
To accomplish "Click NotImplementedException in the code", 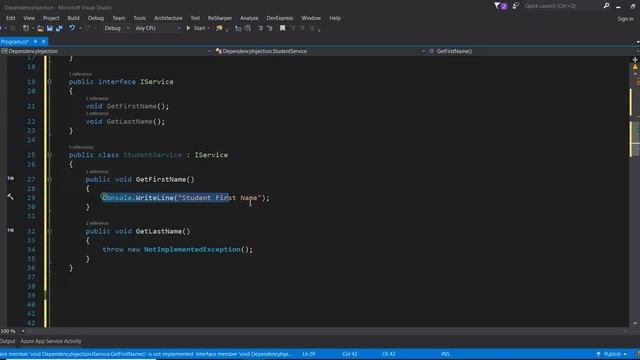I will tap(192, 249).
